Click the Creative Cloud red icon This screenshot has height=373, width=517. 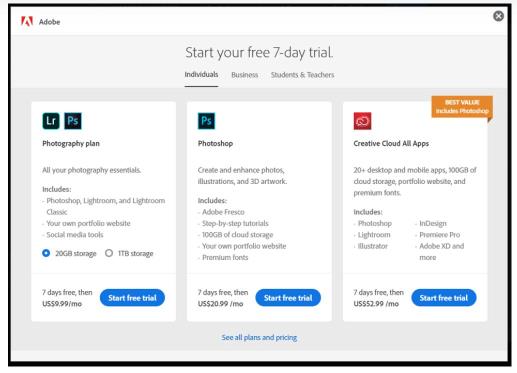pyautogui.click(x=362, y=121)
